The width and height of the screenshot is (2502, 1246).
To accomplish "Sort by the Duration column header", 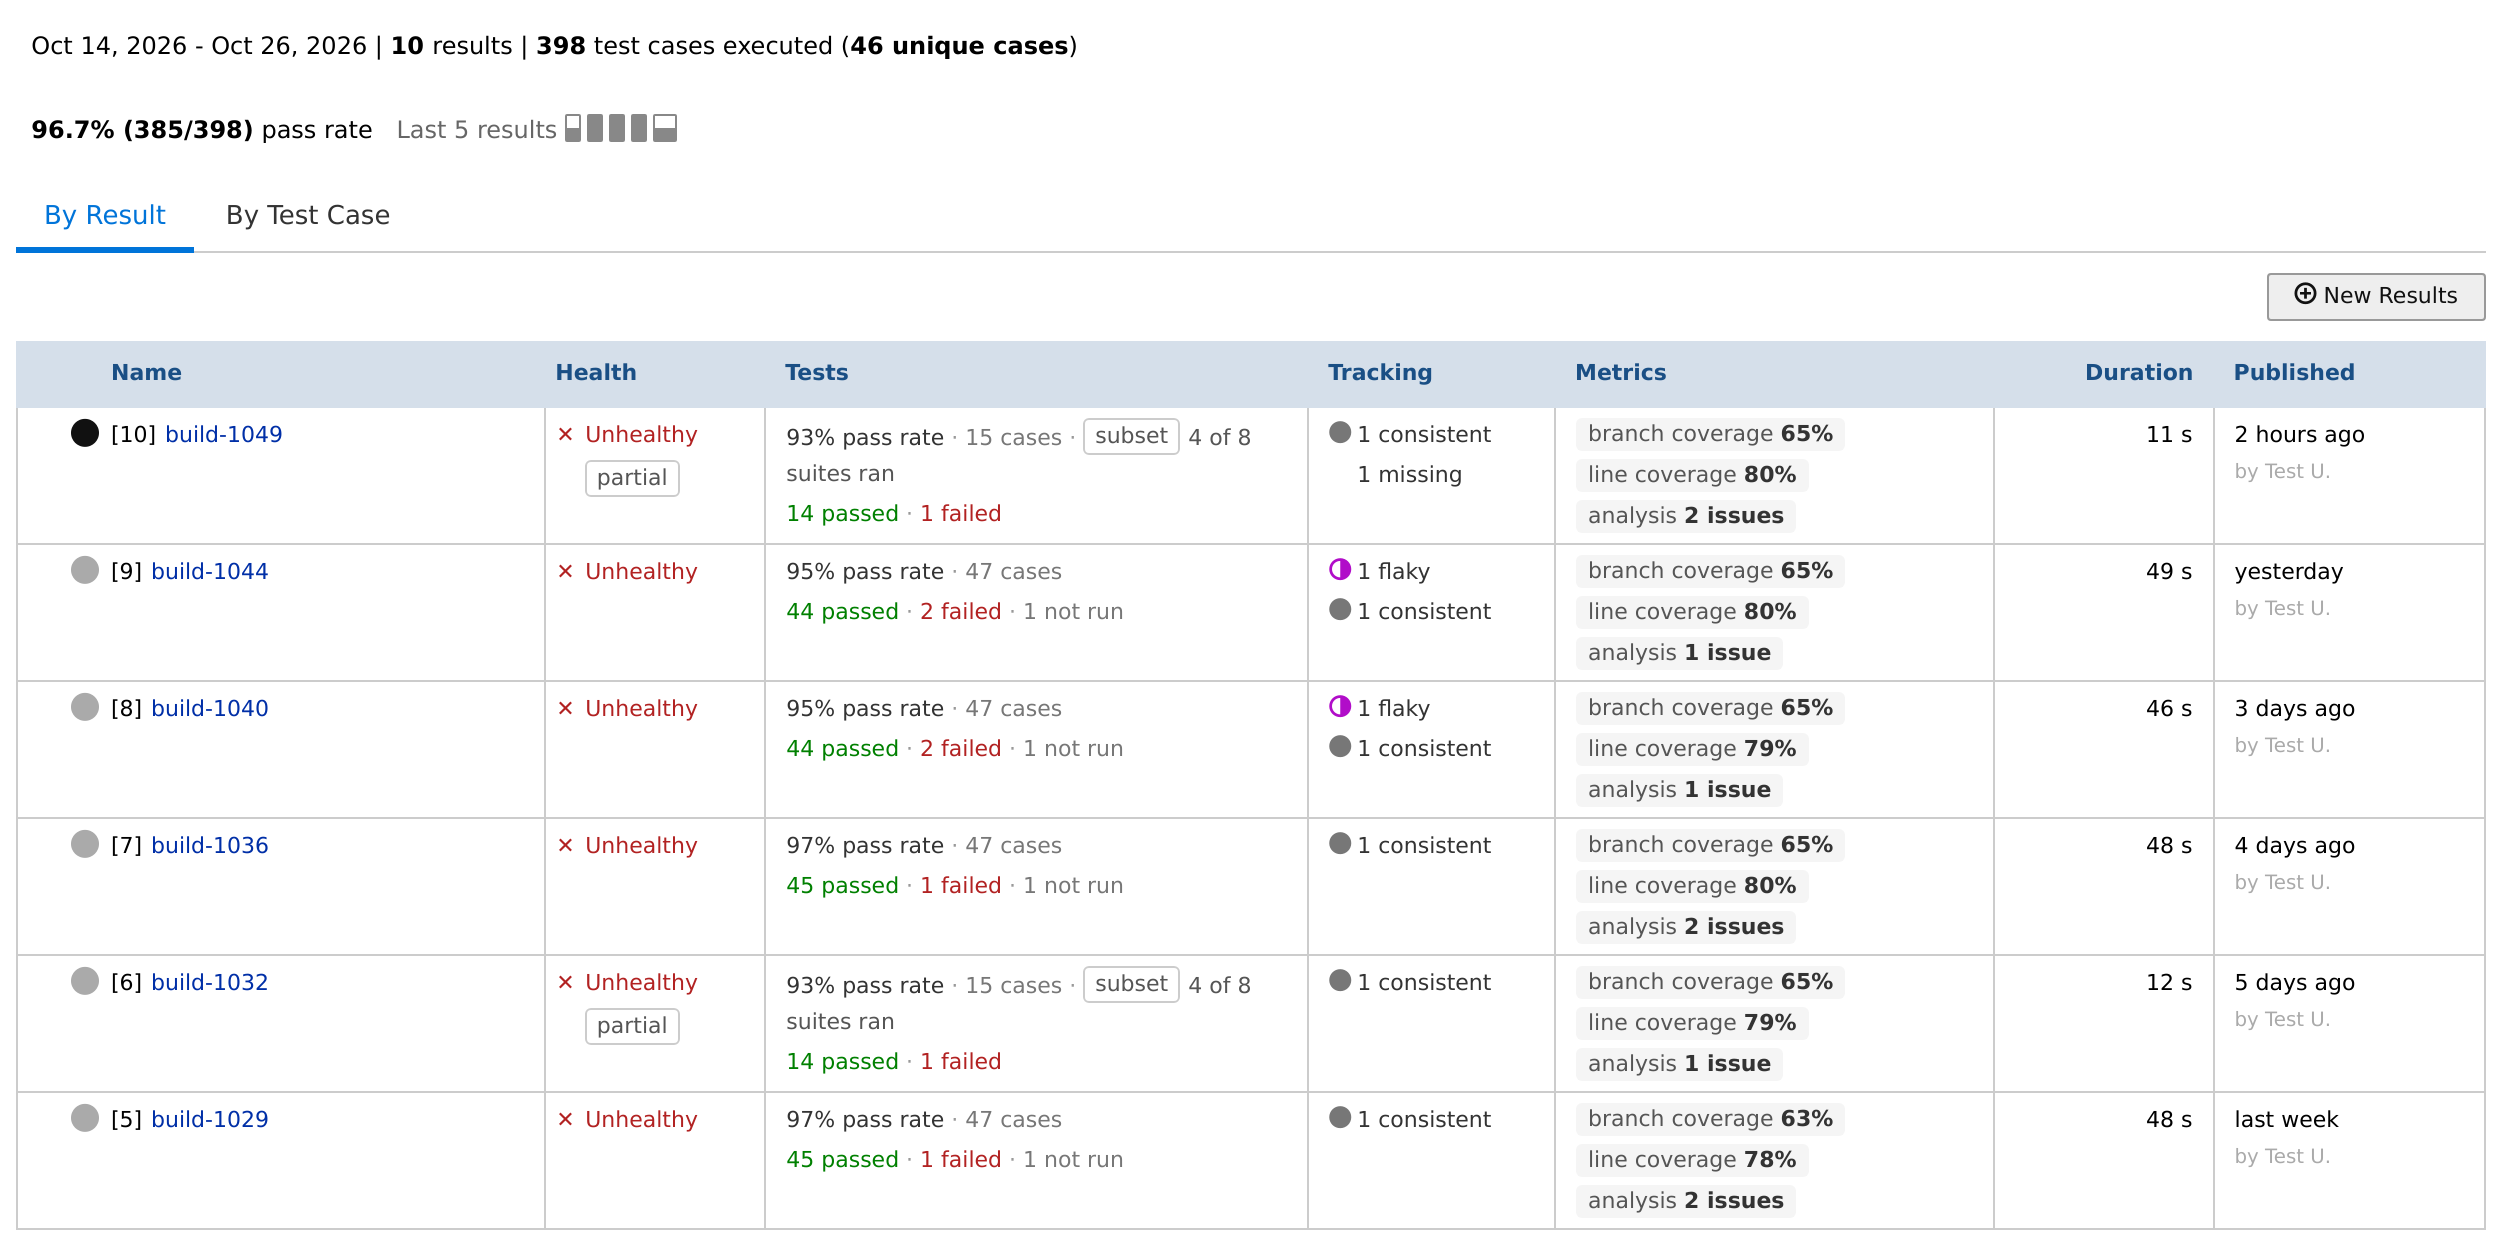I will coord(2139,372).
